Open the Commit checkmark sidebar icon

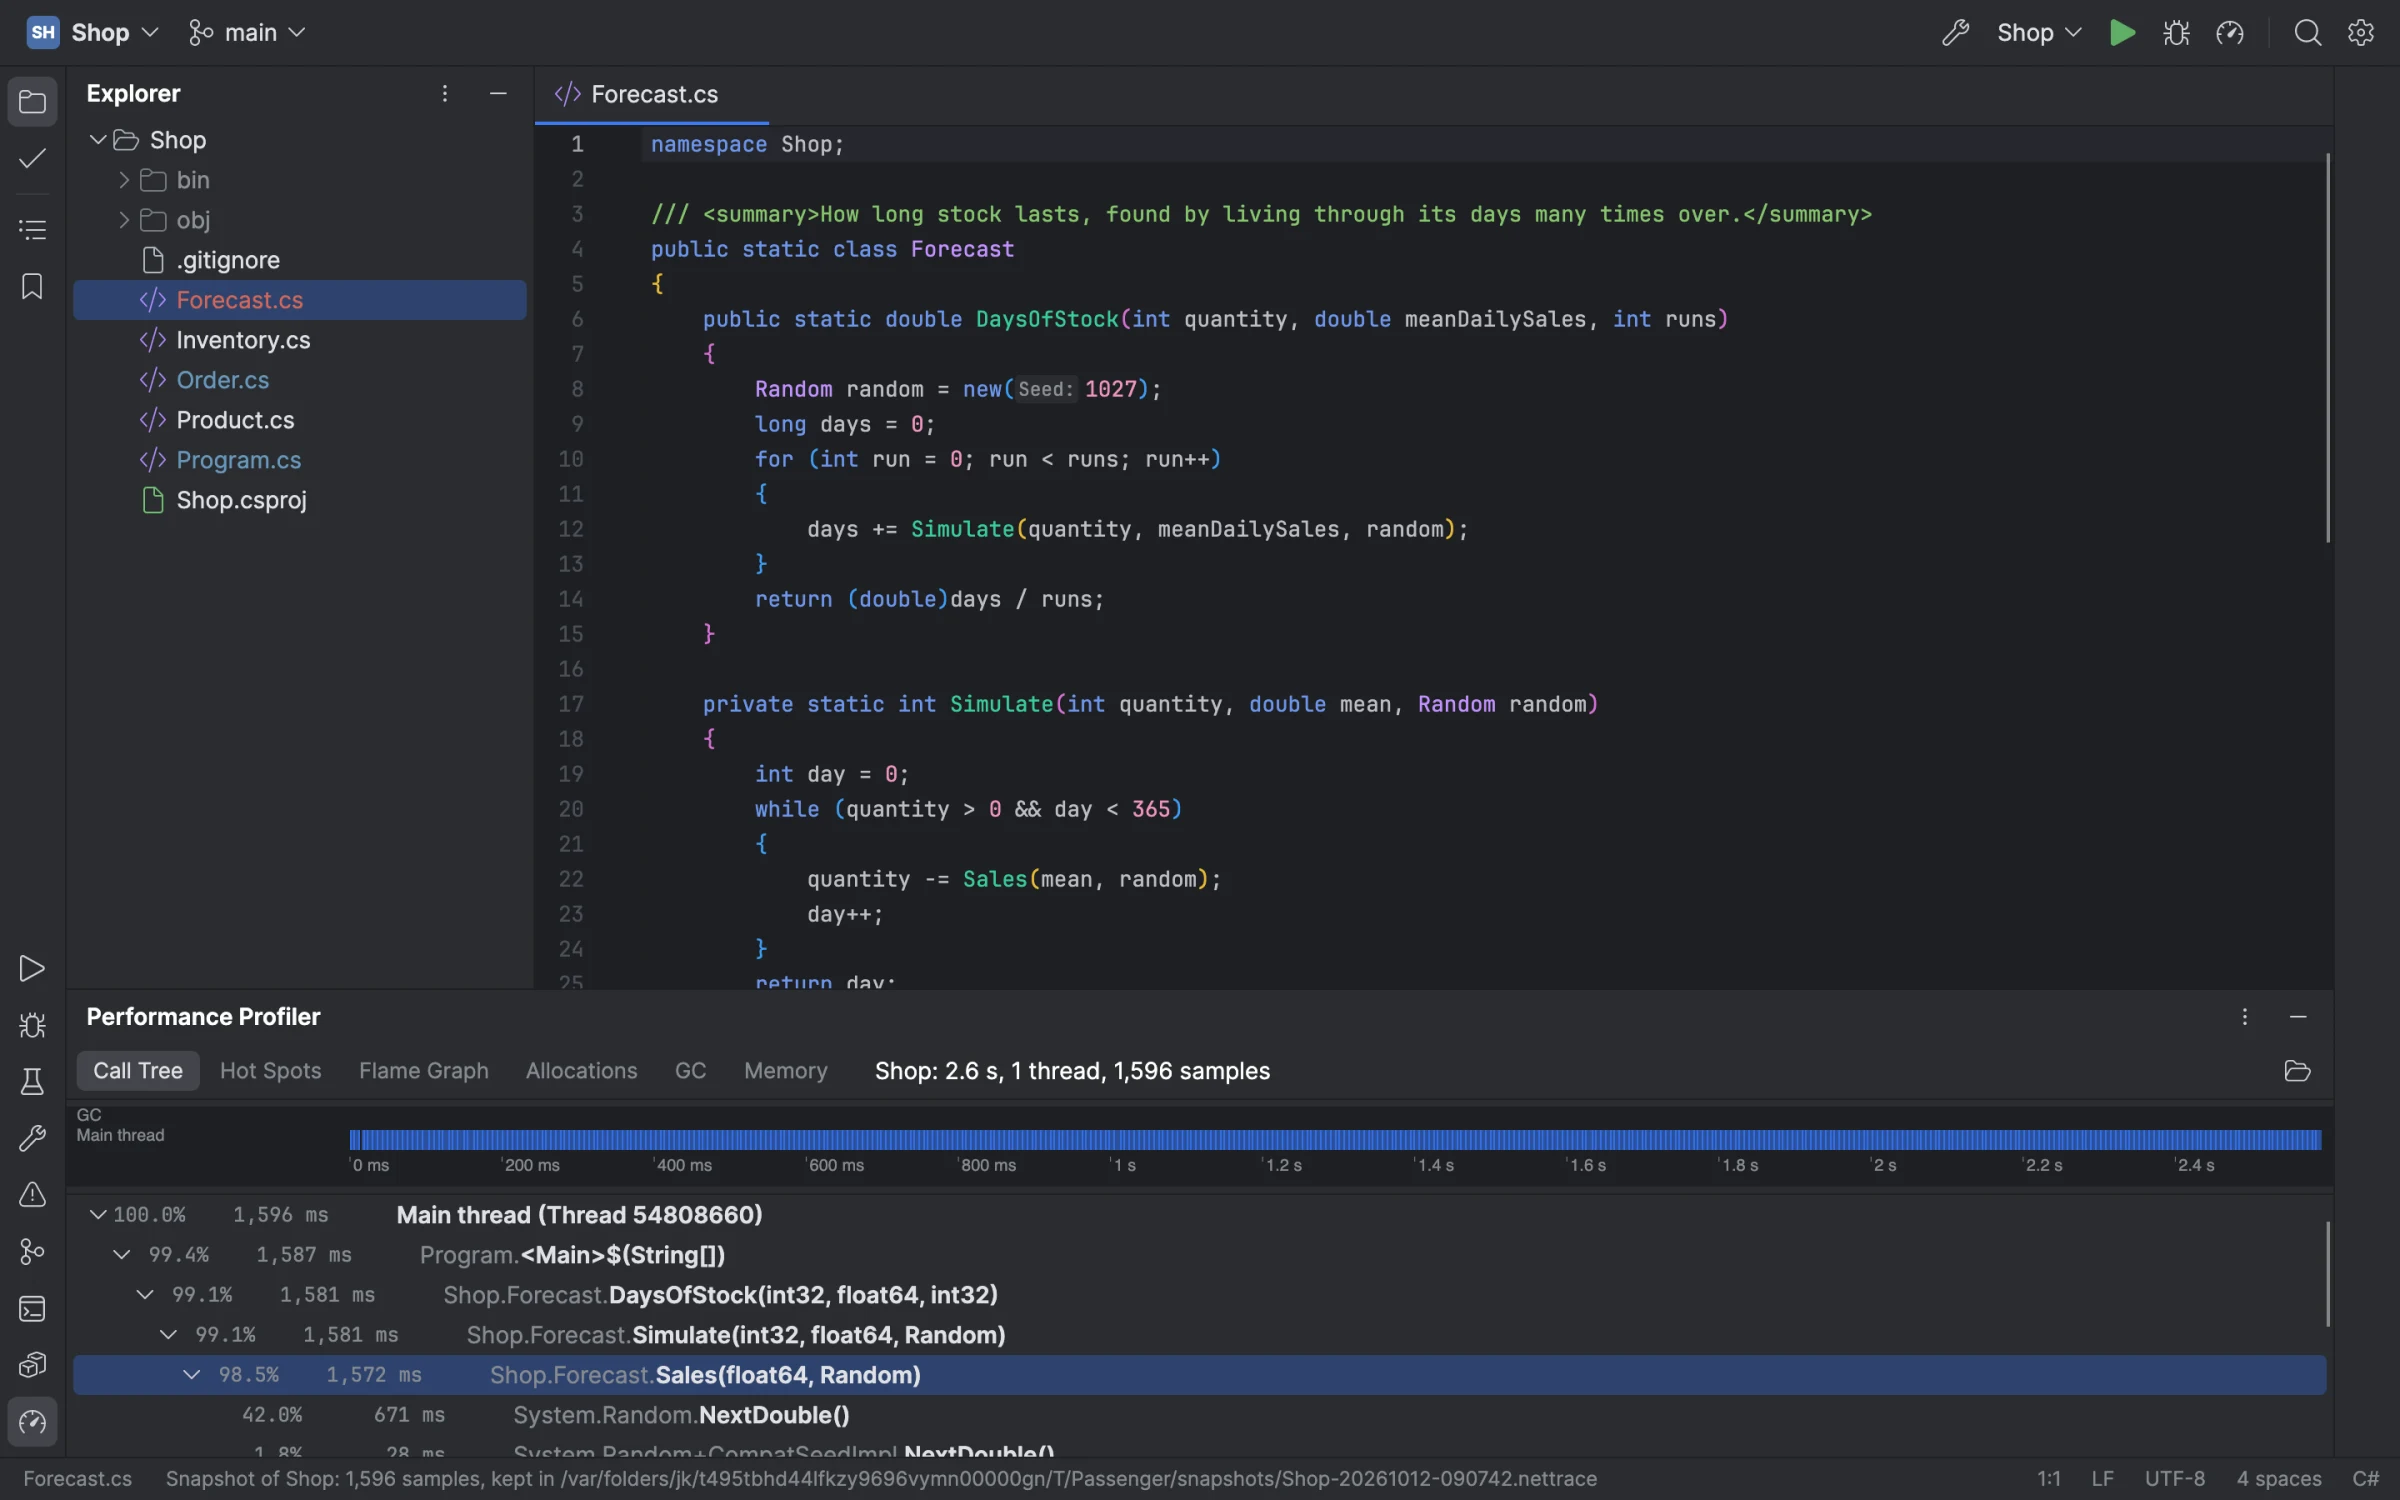tap(32, 159)
